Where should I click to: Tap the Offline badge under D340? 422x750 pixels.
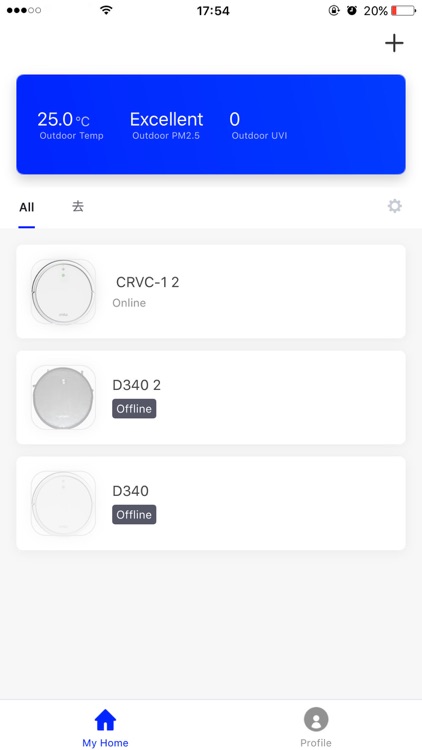134,515
